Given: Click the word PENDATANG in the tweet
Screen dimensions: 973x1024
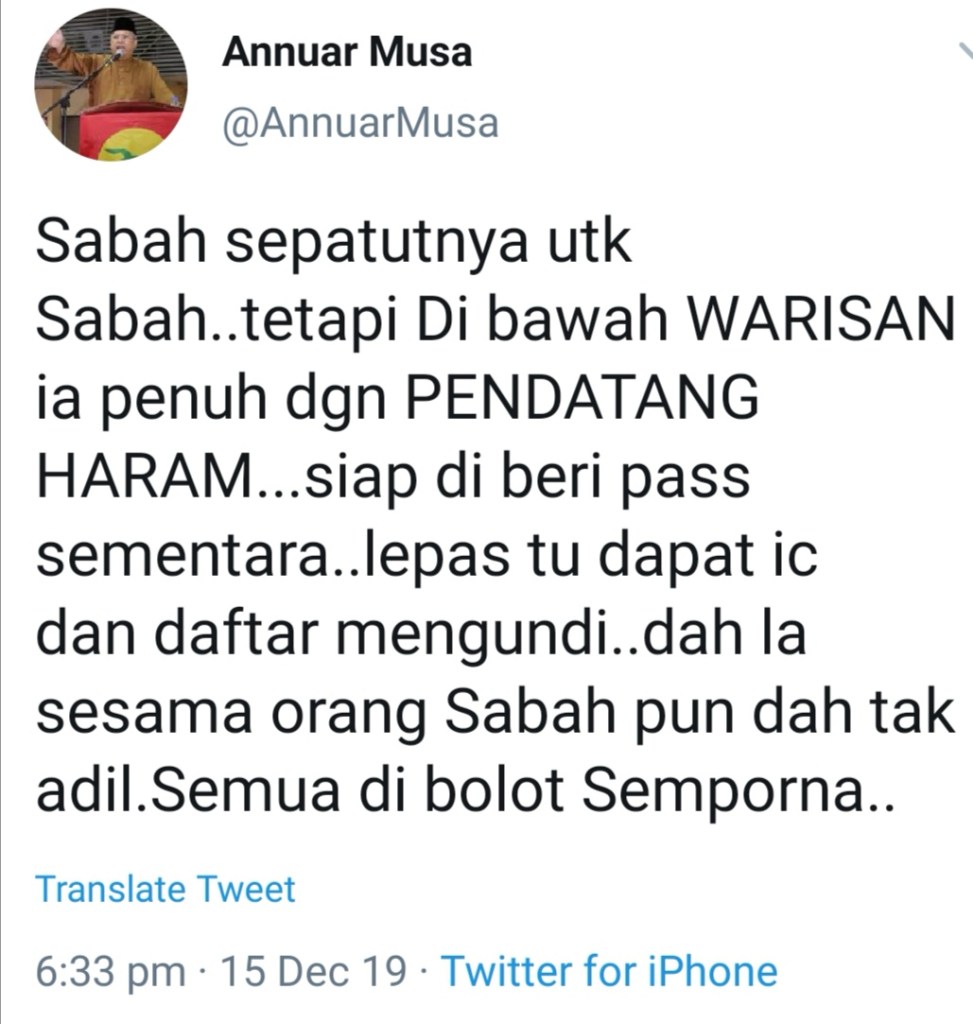Looking at the screenshot, I should click(582, 398).
